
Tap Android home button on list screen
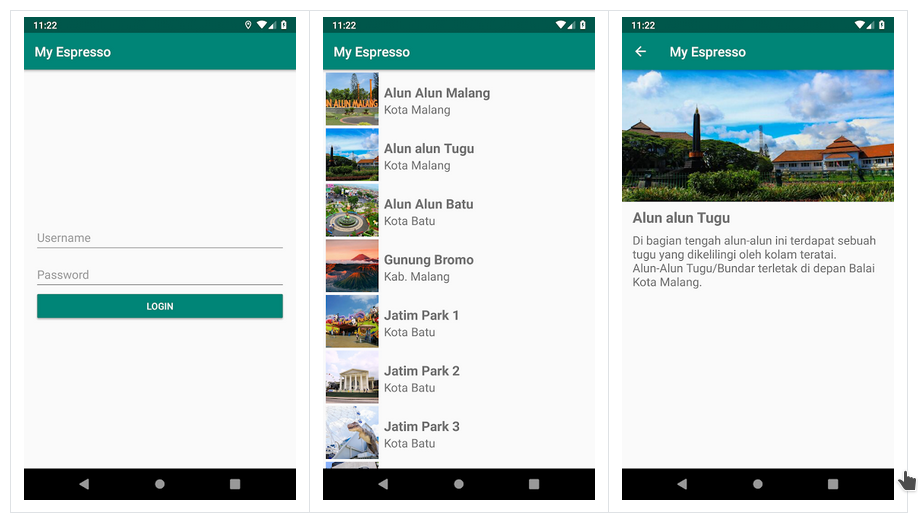click(x=459, y=484)
